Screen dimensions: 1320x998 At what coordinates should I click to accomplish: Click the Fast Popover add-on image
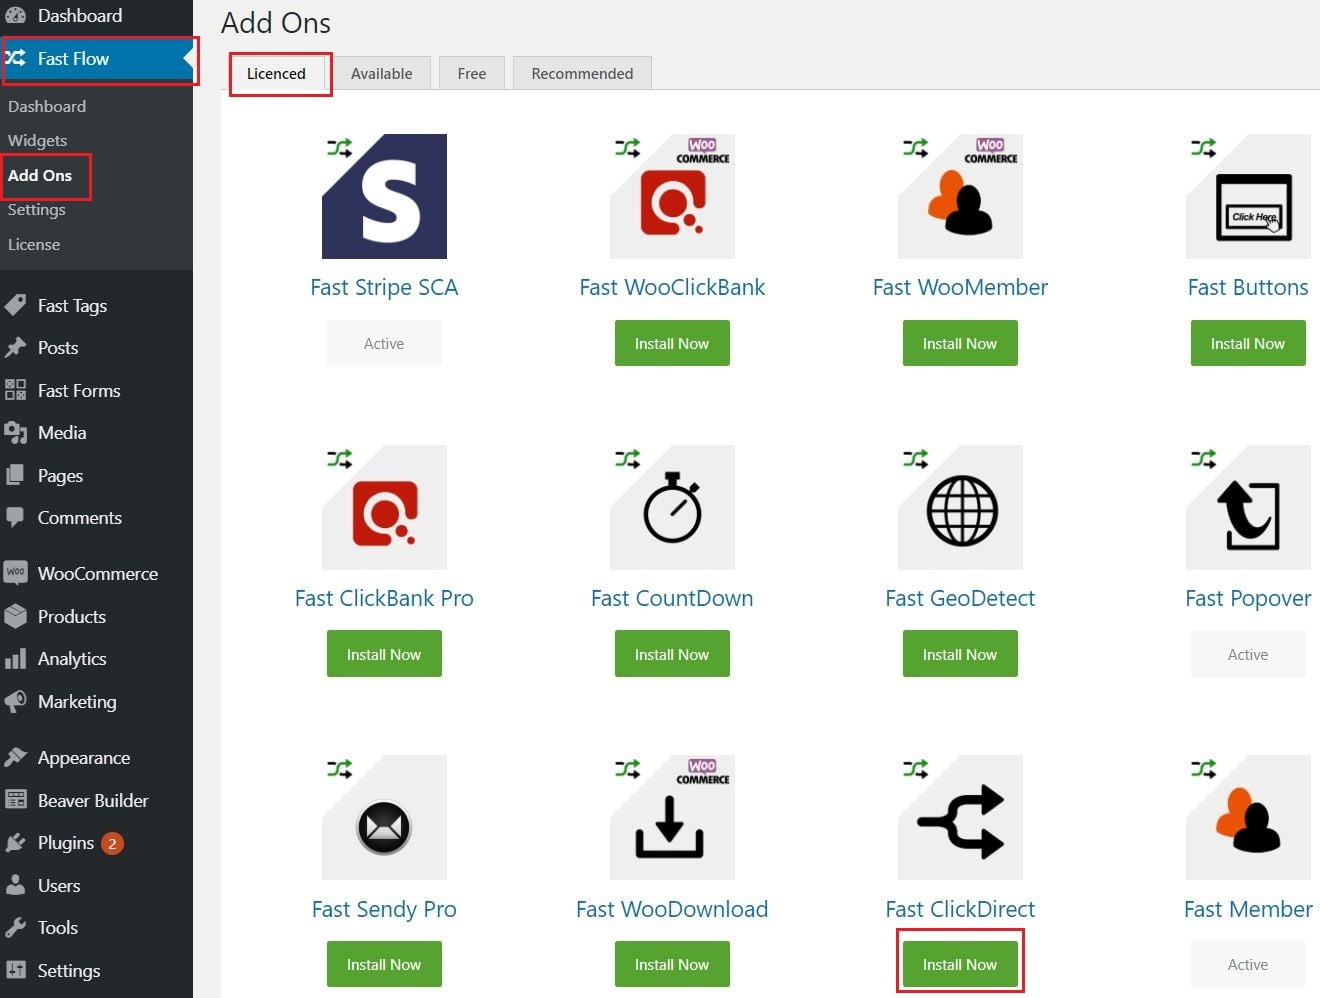(x=1248, y=507)
